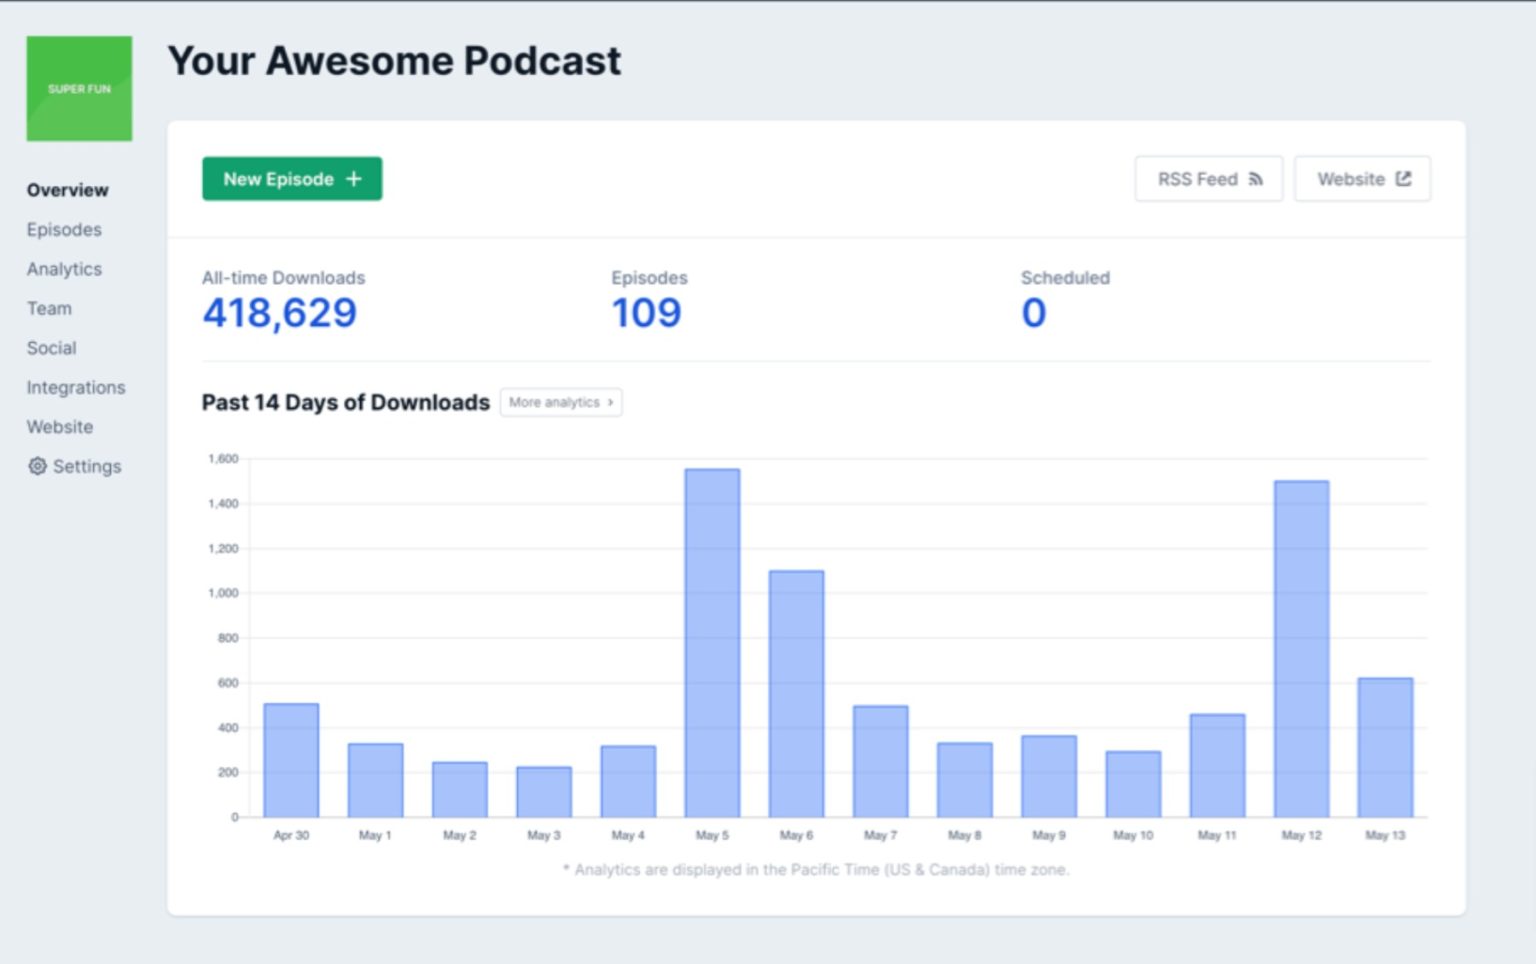This screenshot has height=964, width=1536.
Task: Click the Website button at top right
Action: [1361, 178]
